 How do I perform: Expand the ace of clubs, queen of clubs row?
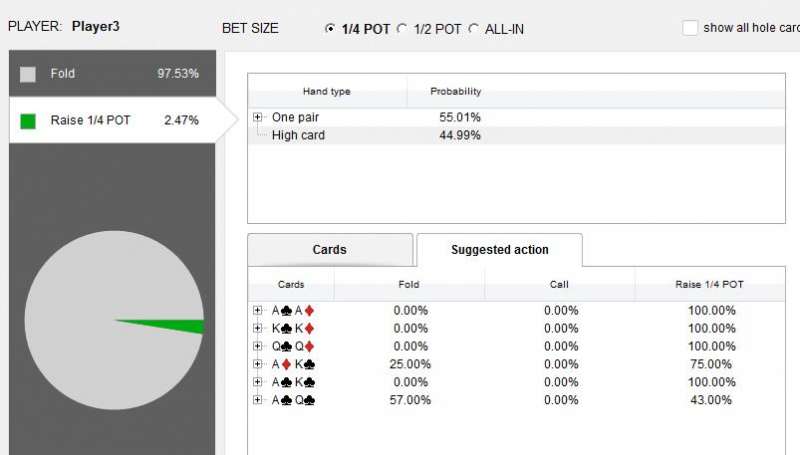pos(258,400)
